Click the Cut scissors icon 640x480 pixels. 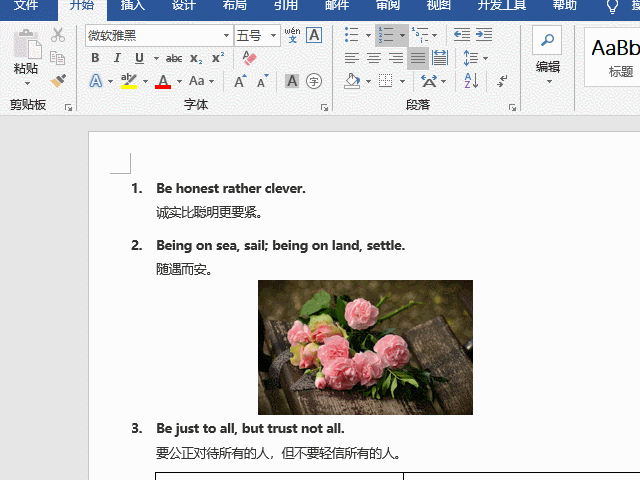point(58,36)
